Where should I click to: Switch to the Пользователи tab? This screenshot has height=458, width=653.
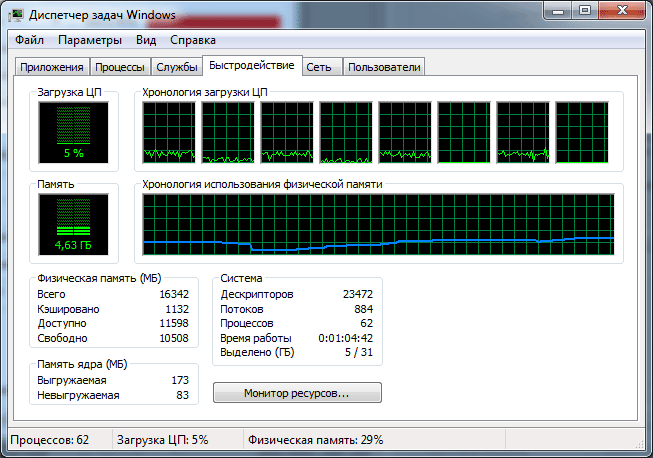point(384,67)
